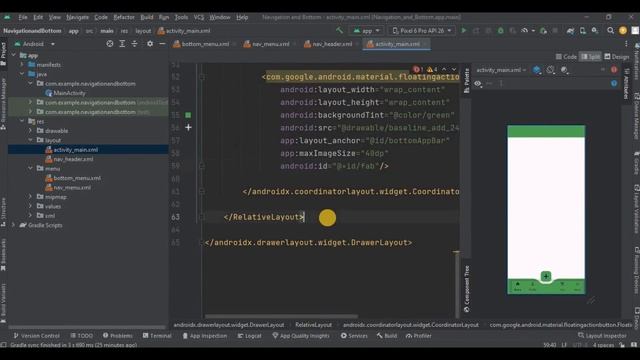Run the app with the green play icon

464,31
